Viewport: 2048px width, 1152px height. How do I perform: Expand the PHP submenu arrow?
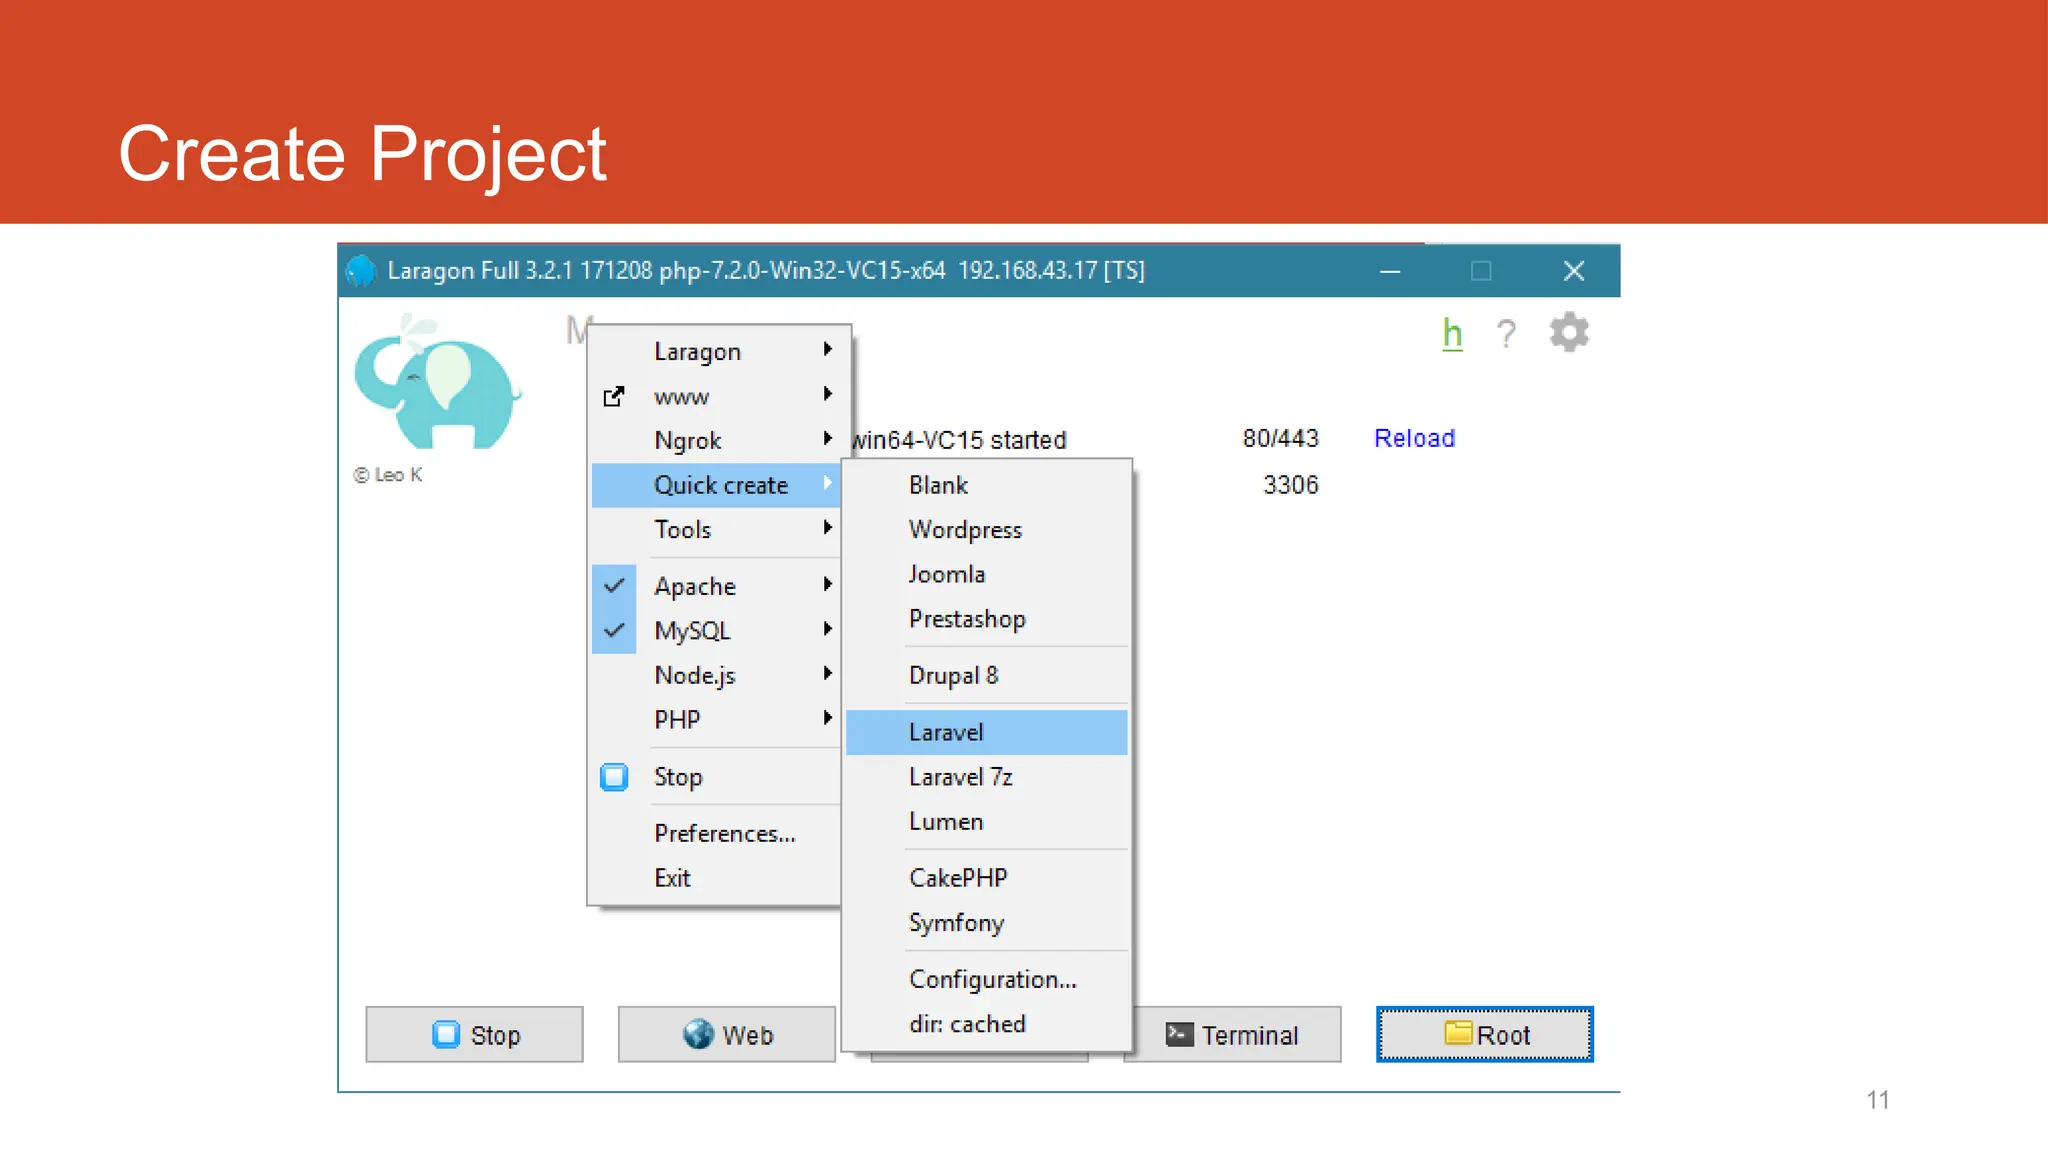click(827, 718)
